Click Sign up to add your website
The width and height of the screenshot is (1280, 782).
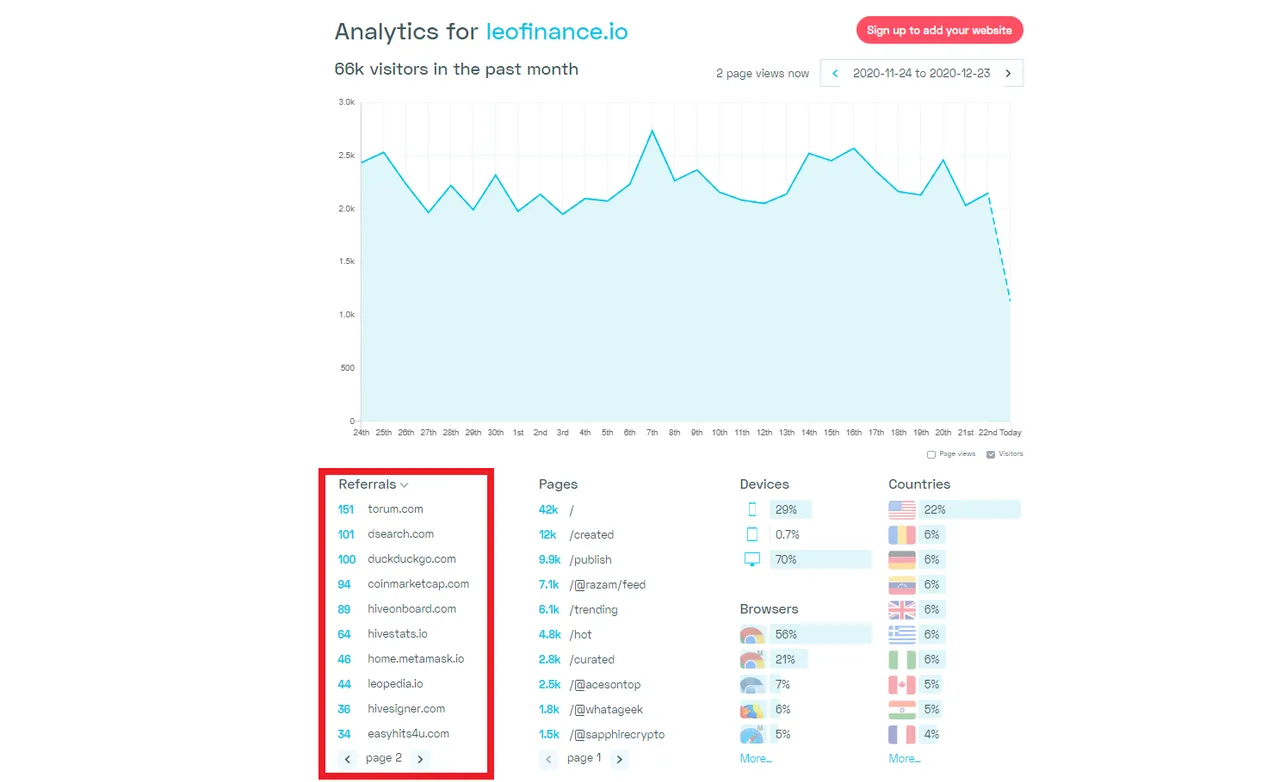pos(939,30)
